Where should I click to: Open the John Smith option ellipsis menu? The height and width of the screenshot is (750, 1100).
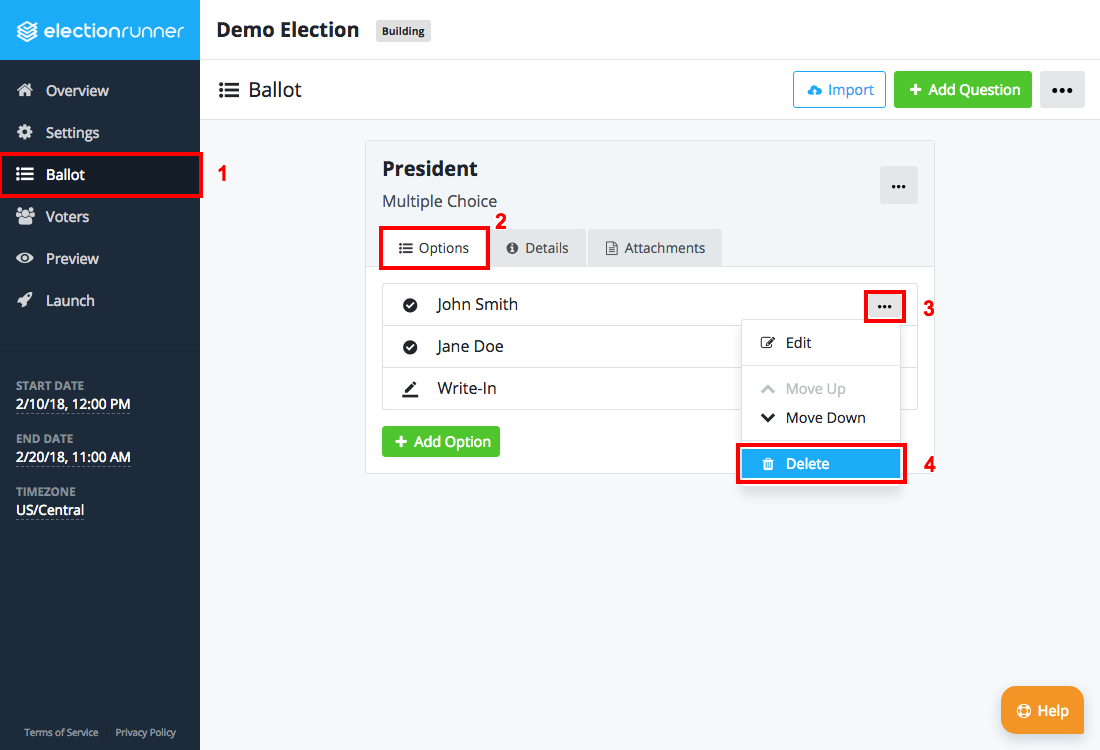[x=885, y=307]
